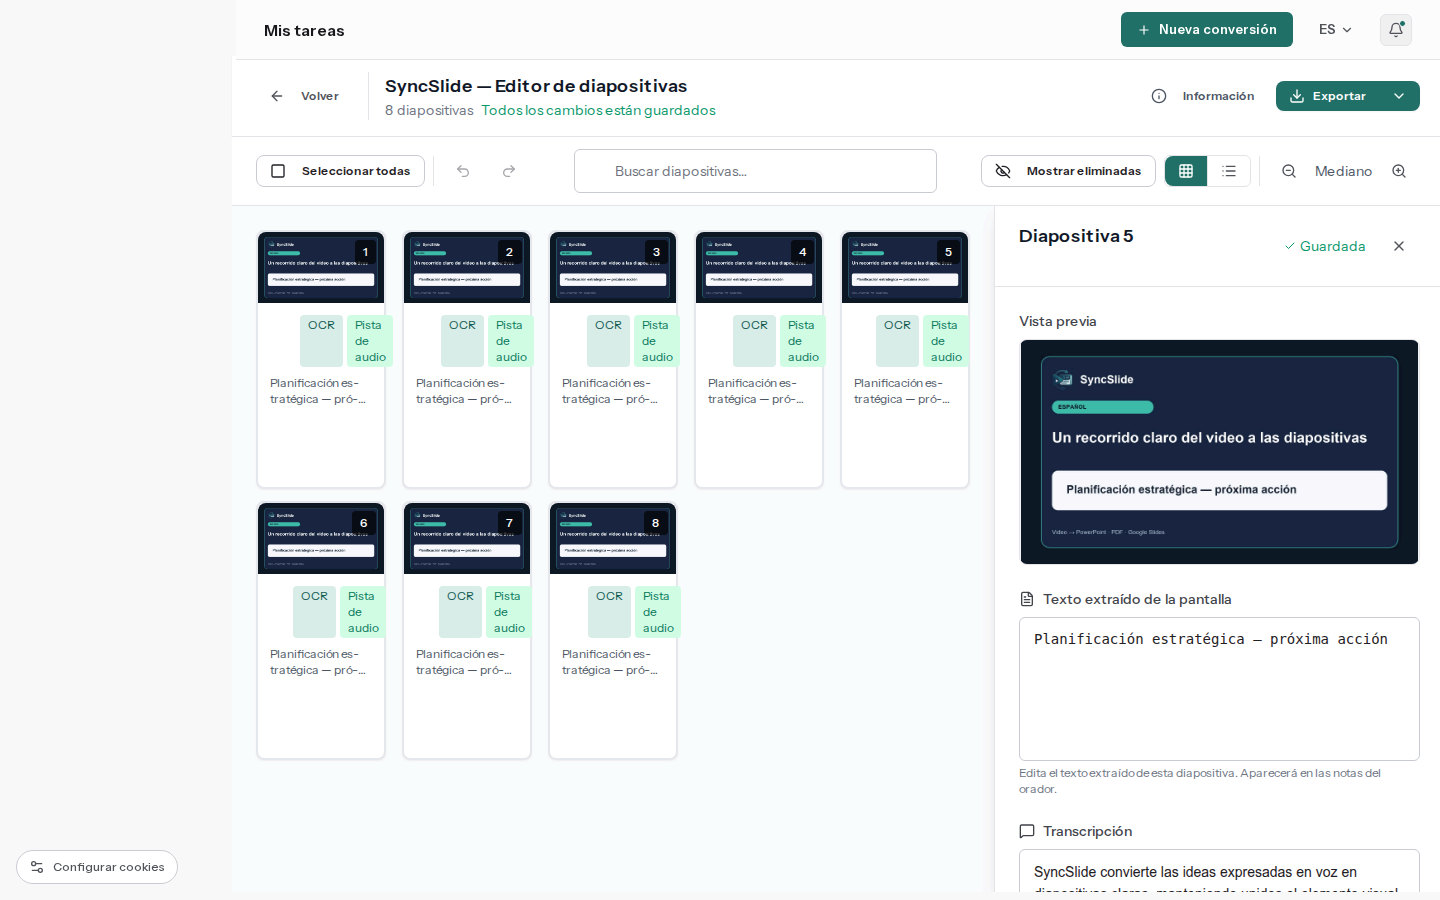This screenshot has height=900, width=1440.
Task: Click the OCR tag on slide 1
Action: coord(321,341)
